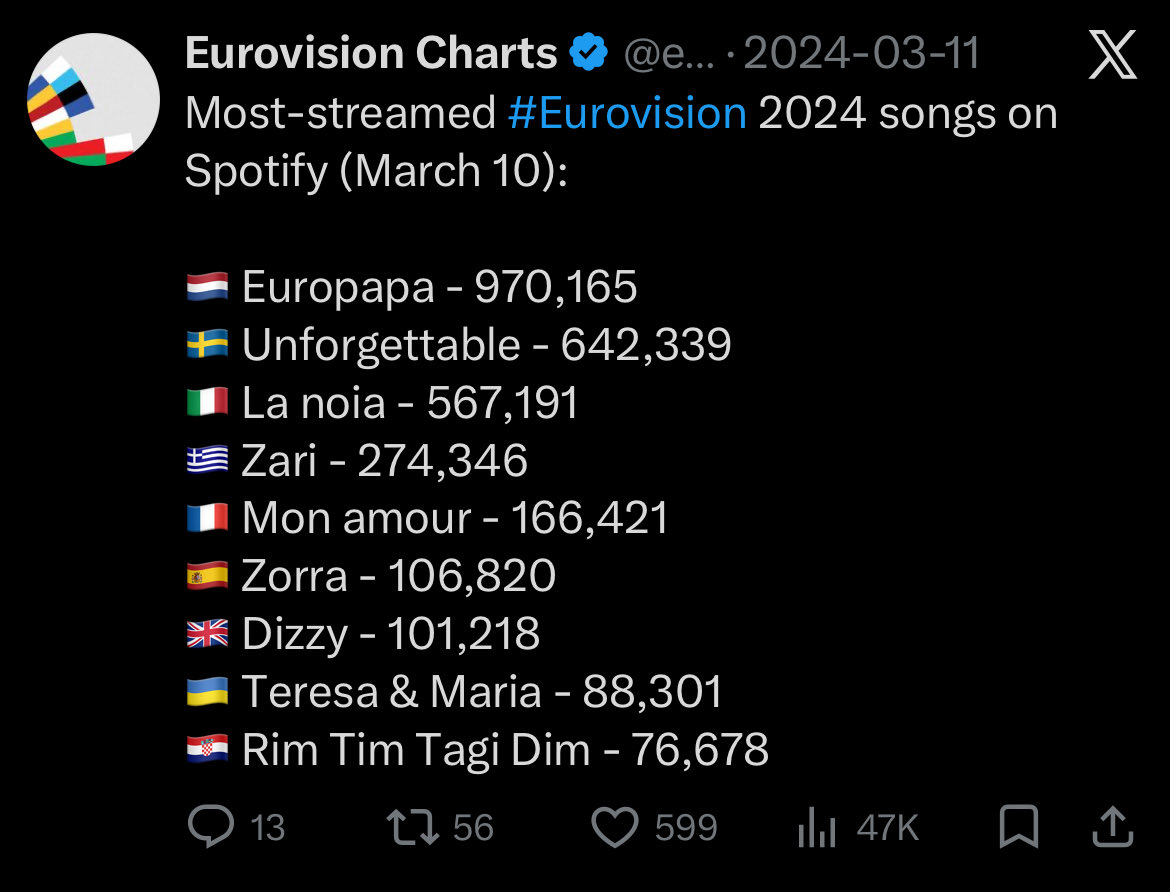Open the view analytics bar chart icon
1170x892 pixels.
[815, 829]
